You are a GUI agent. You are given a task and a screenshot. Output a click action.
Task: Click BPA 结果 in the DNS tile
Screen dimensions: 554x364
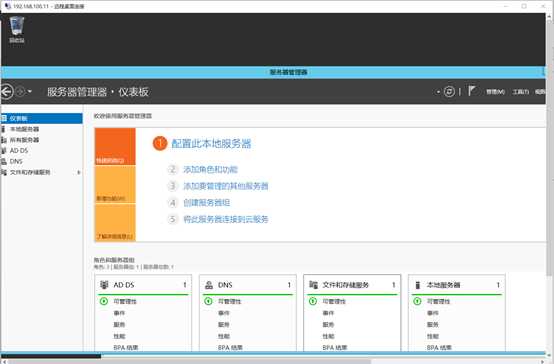[x=230, y=347]
